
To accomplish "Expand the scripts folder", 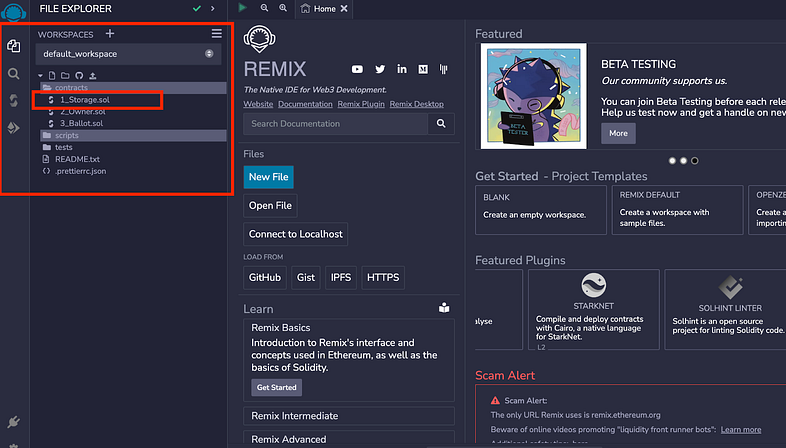I will pos(133,135).
